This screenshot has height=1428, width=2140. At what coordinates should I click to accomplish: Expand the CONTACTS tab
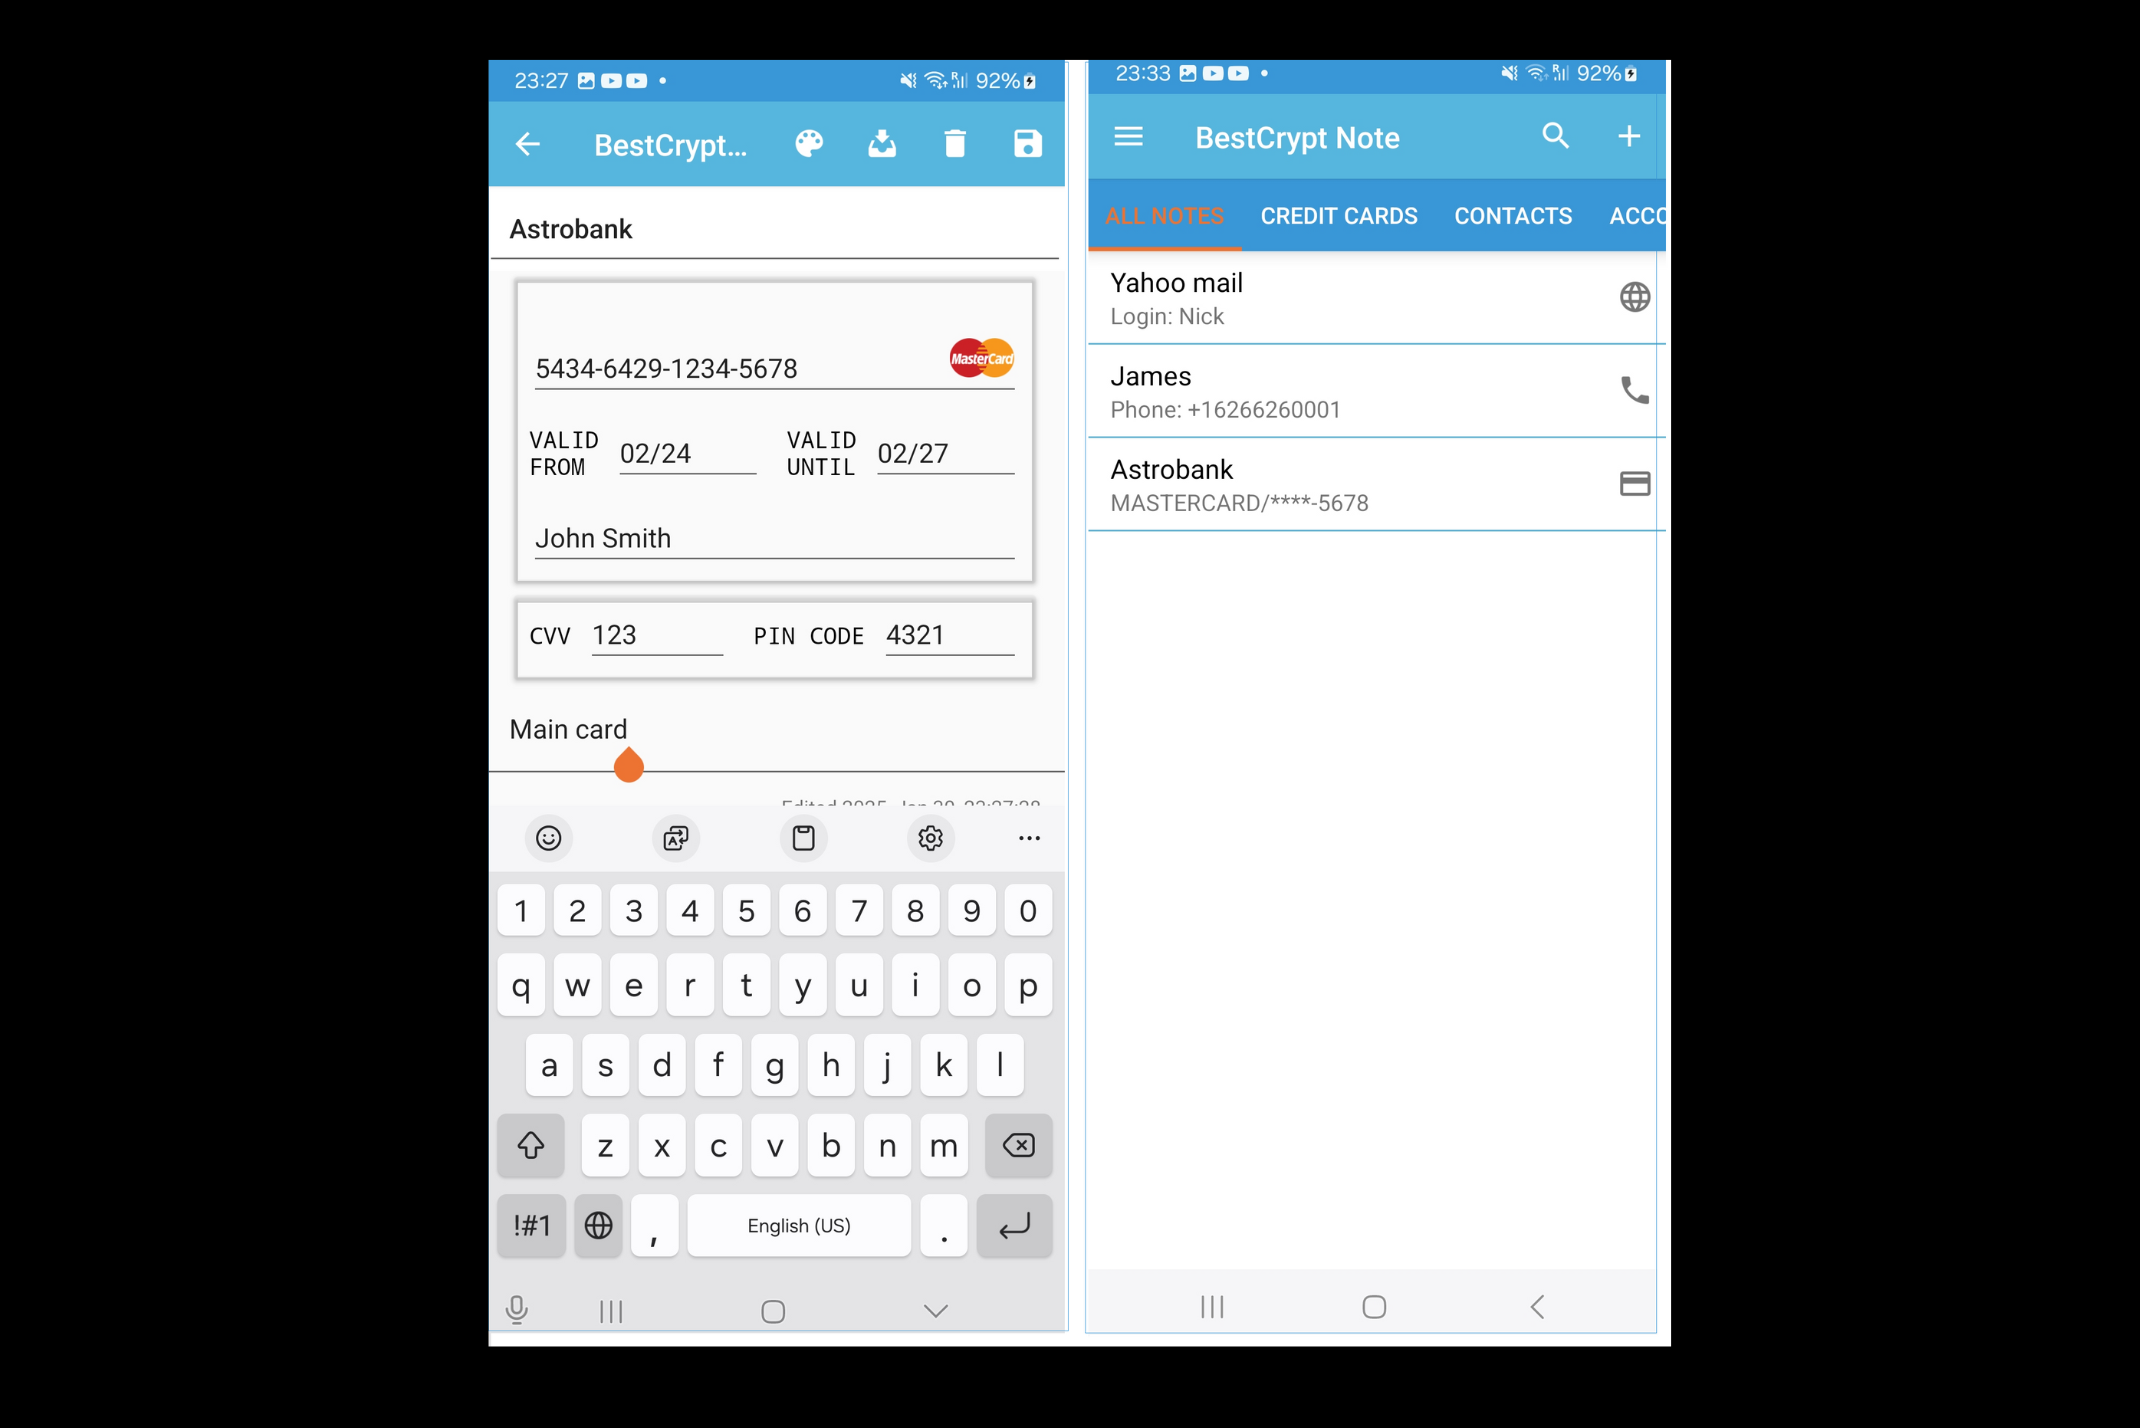pos(1512,215)
